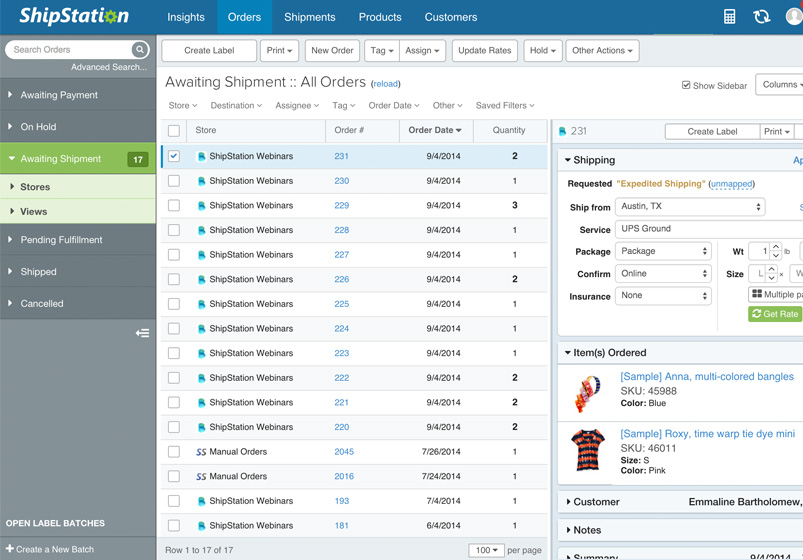Open order number 2045 link
The image size is (803, 560).
[344, 451]
